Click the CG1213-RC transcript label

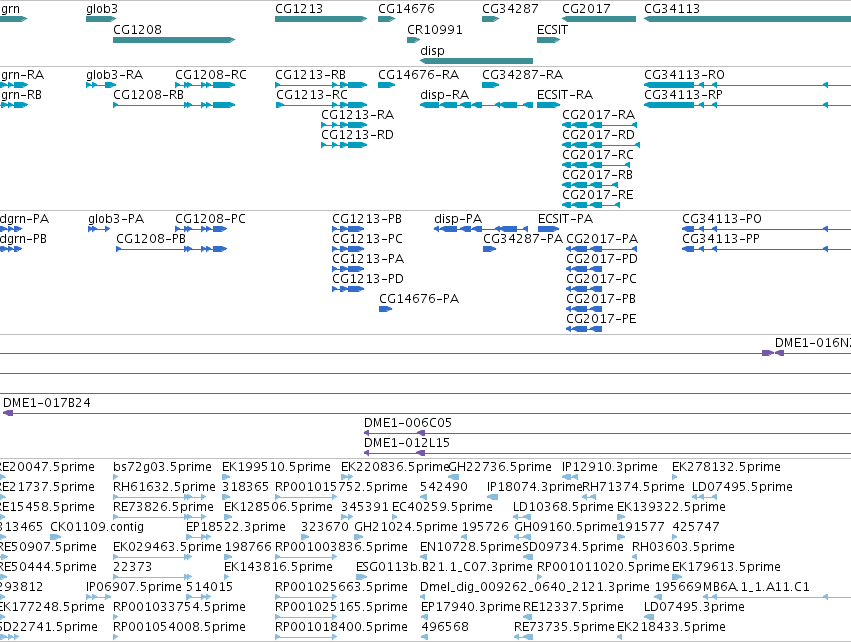point(312,94)
